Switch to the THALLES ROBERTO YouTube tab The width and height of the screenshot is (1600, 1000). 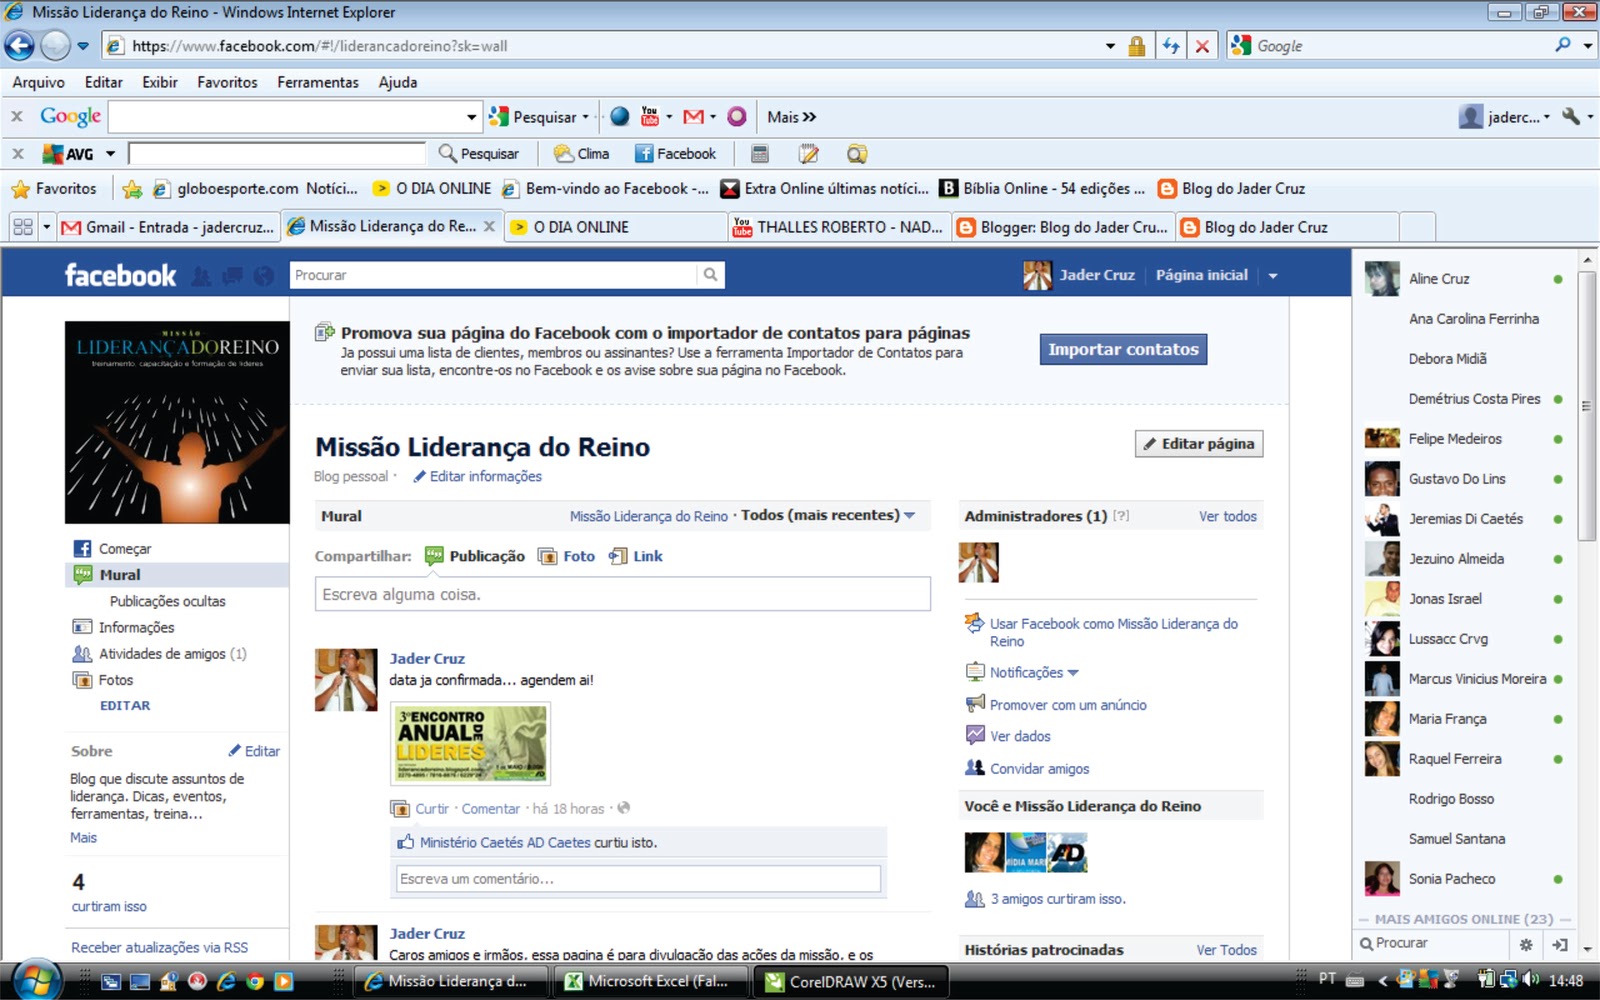839,227
